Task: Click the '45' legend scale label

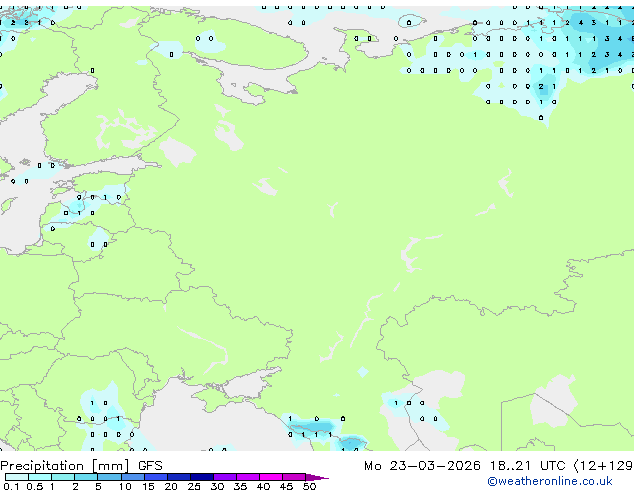Action: click(286, 486)
